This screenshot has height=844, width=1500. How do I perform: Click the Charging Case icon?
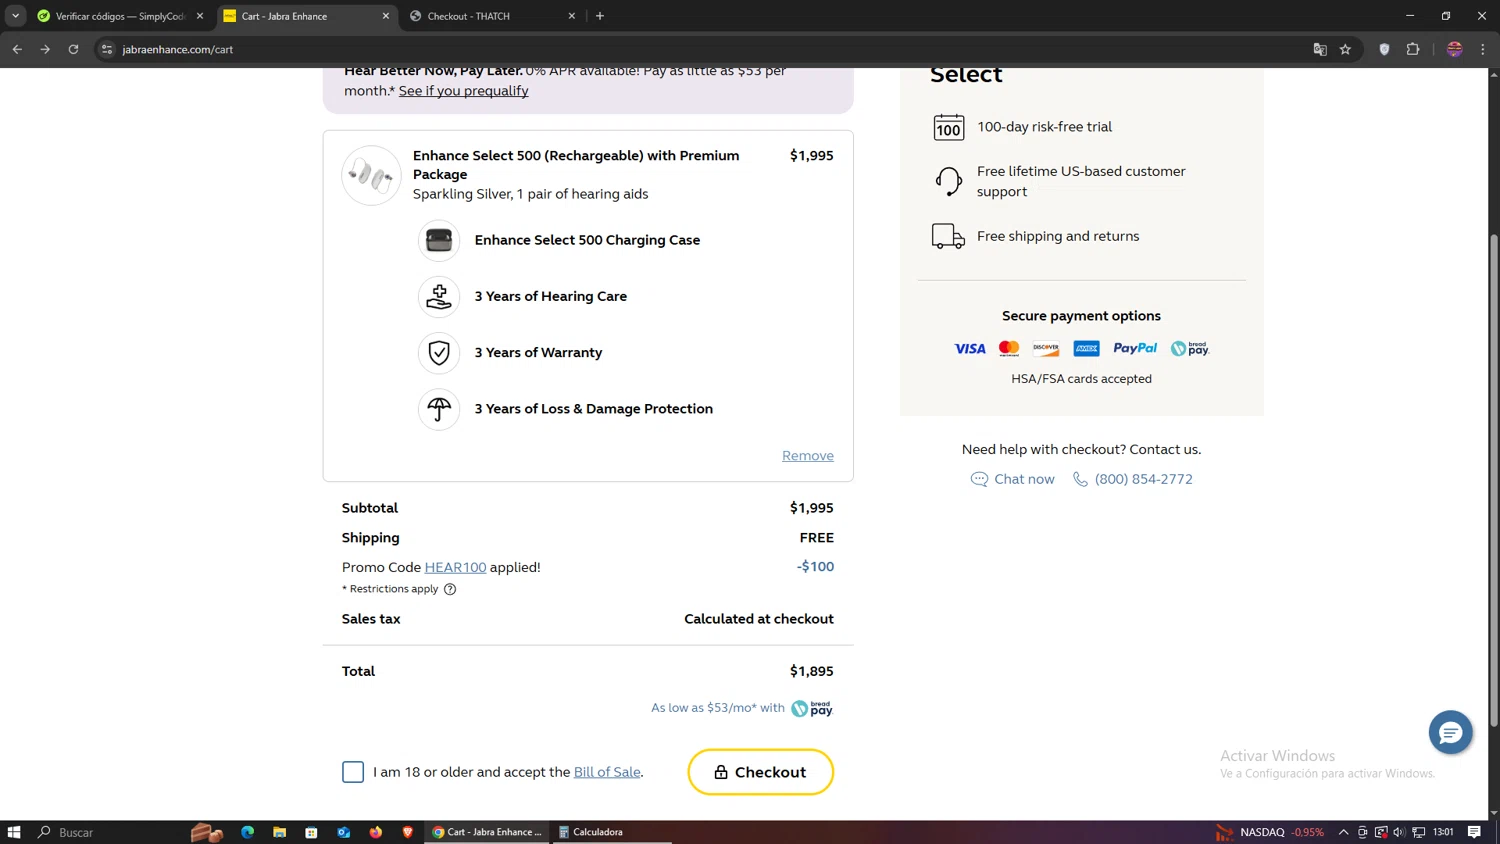[x=439, y=240]
